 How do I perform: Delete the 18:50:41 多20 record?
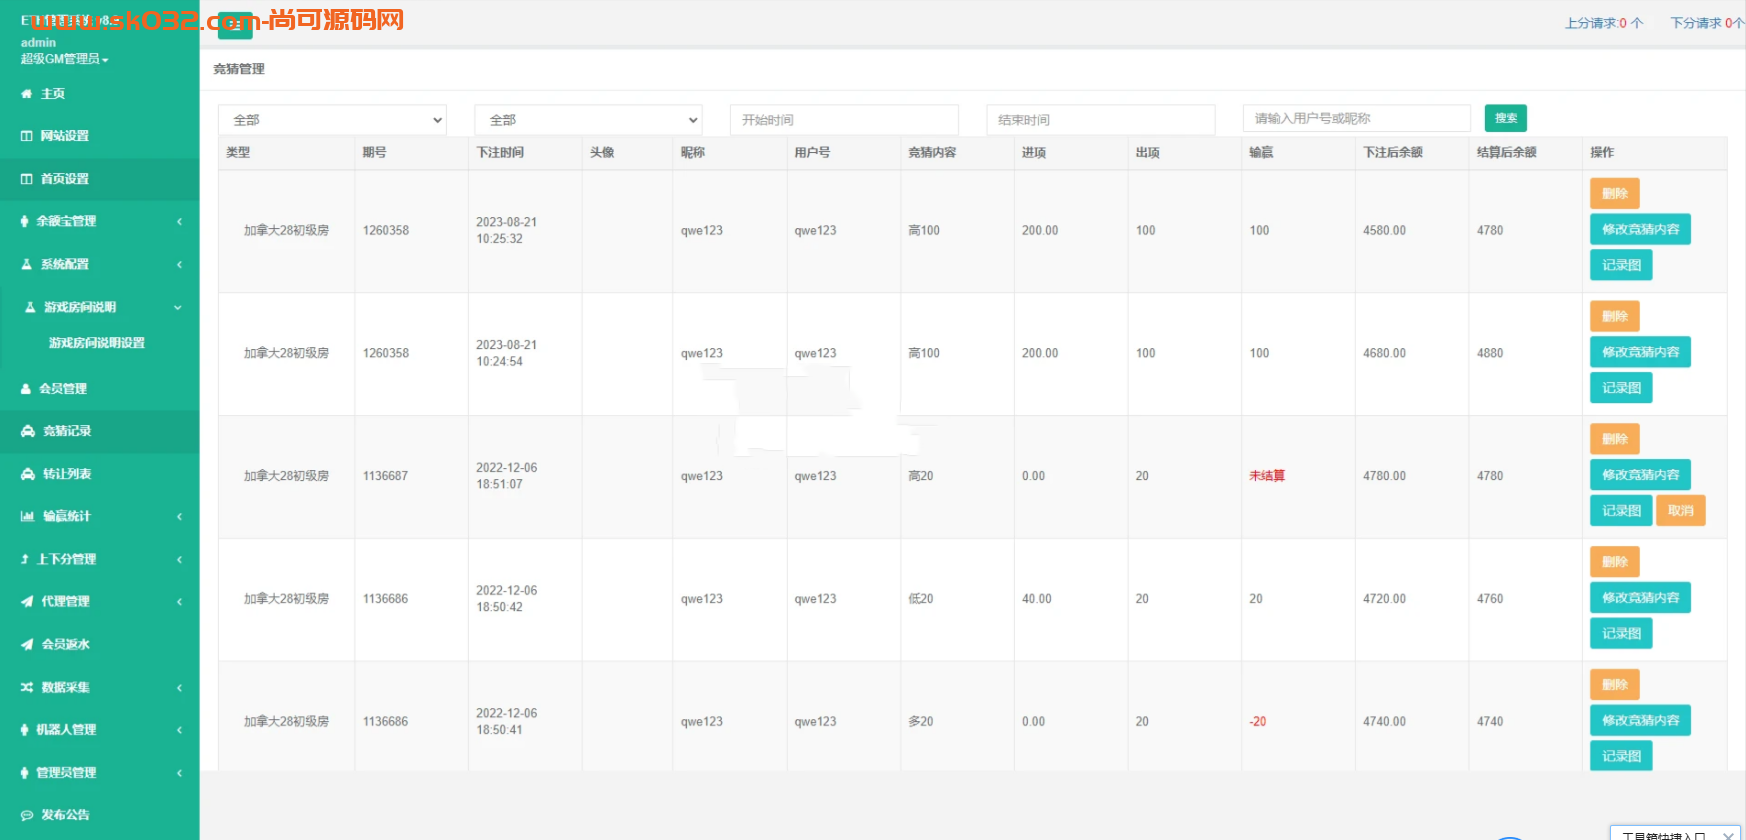[x=1615, y=684]
